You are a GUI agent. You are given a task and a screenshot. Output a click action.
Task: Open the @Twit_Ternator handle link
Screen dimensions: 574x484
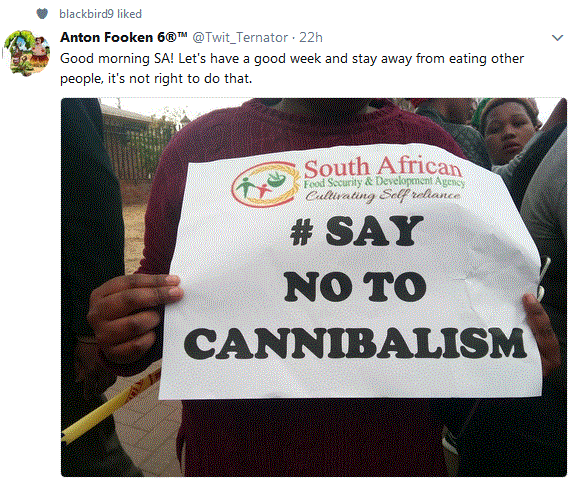click(240, 38)
